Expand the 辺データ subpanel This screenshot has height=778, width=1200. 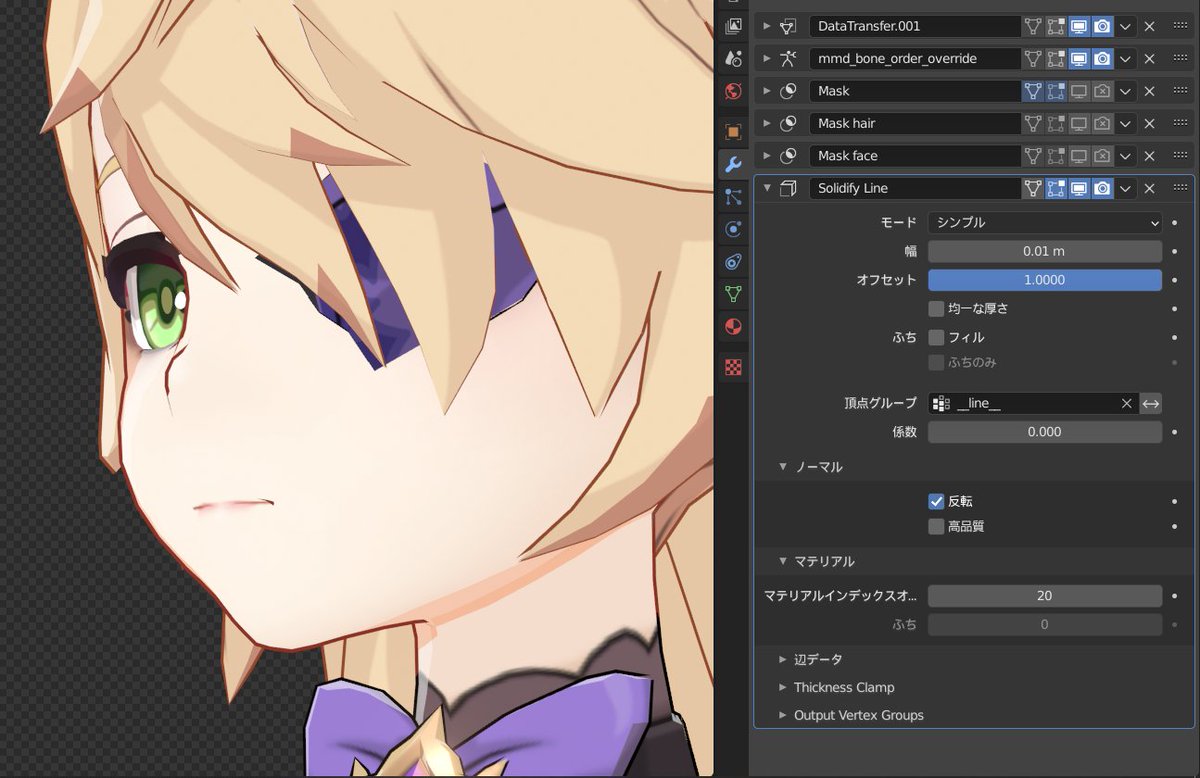click(784, 660)
